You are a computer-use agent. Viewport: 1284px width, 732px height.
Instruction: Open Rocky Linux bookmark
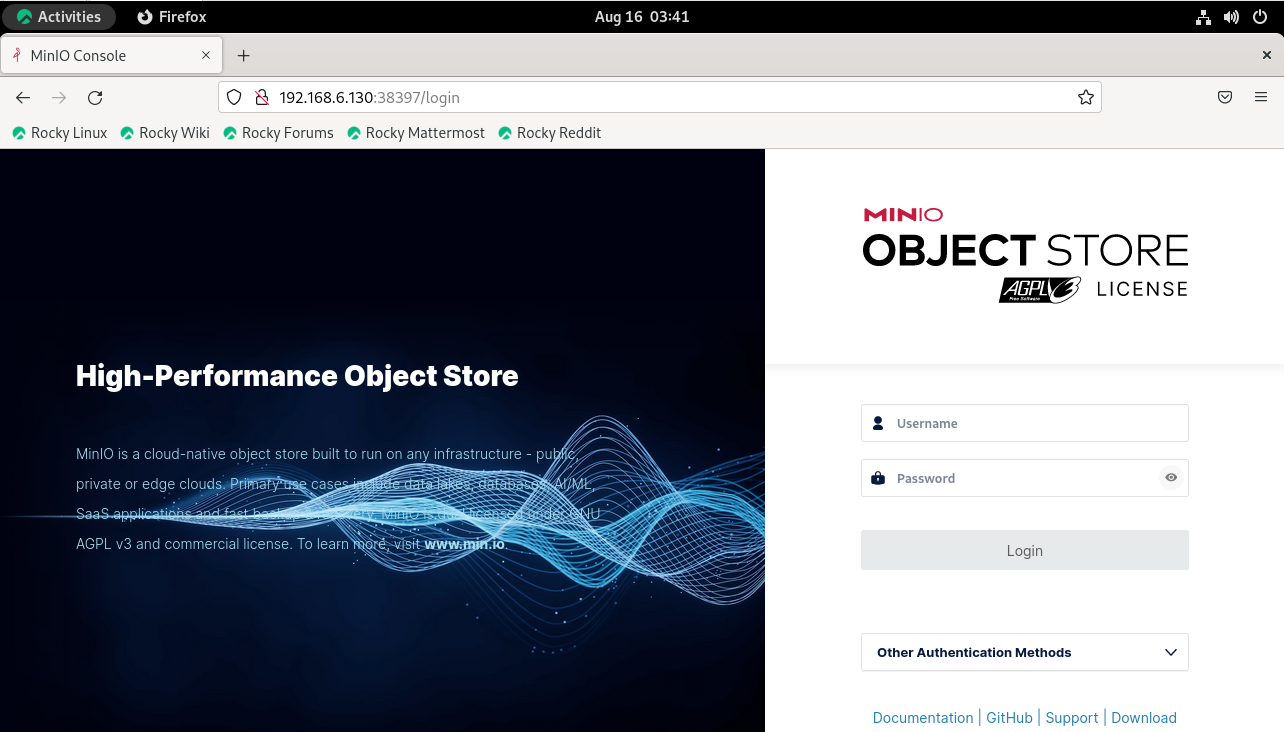coord(59,133)
